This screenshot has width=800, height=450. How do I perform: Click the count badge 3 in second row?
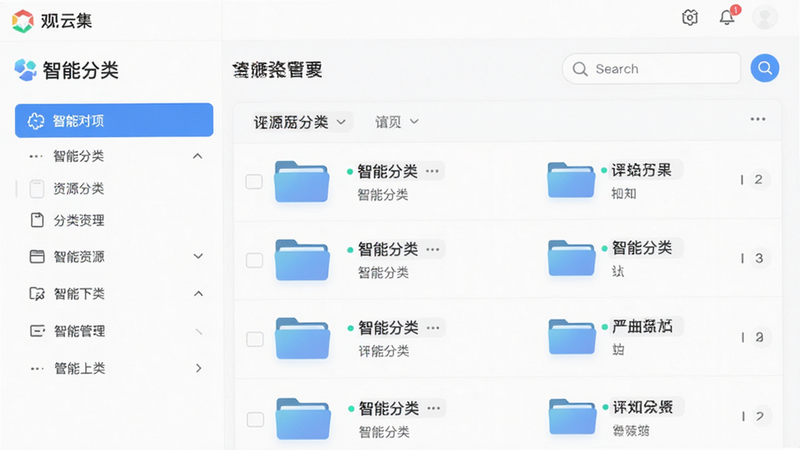759,258
